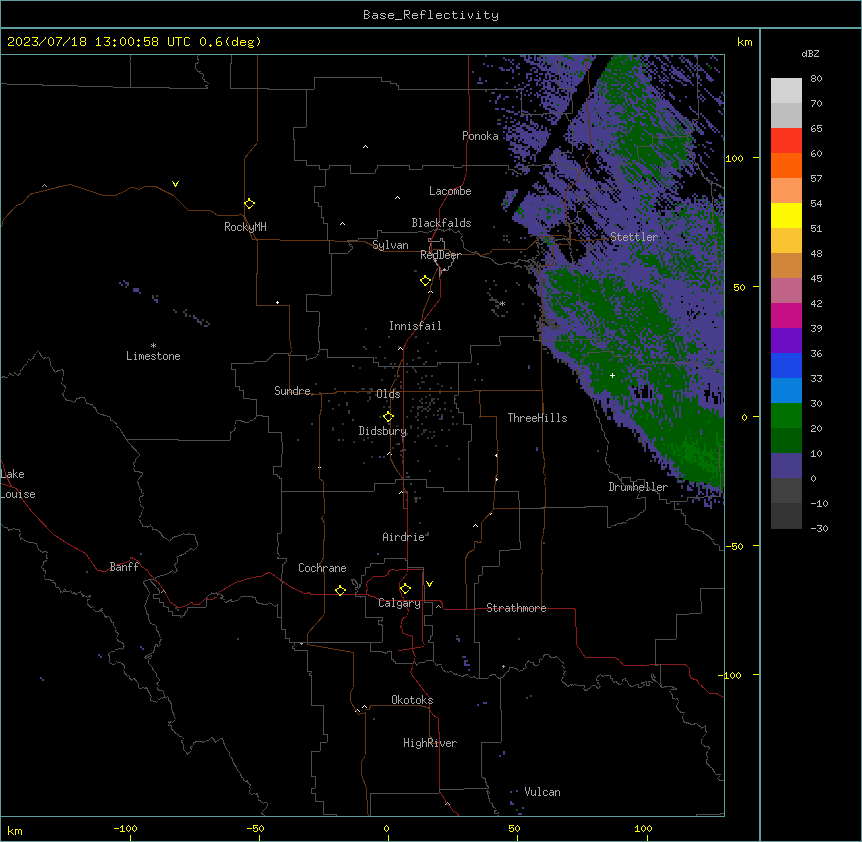Select the Didsbury label
The height and width of the screenshot is (842, 862).
coord(383,431)
